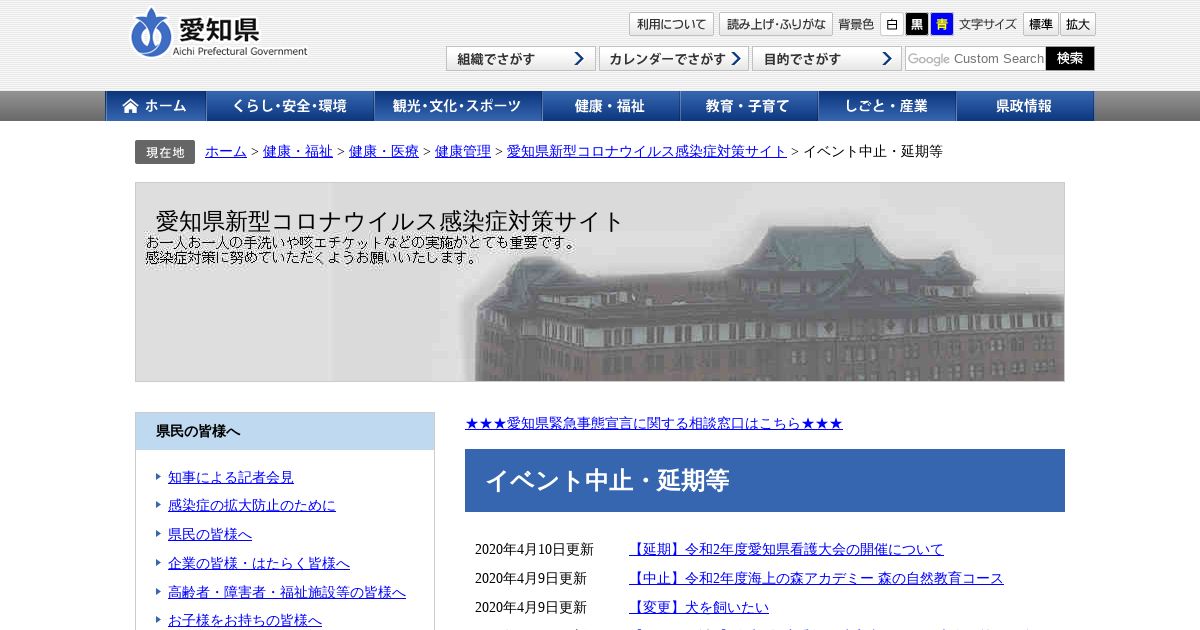
Task: Open 県民の皆様へ sidebar link
Action: coord(210,535)
